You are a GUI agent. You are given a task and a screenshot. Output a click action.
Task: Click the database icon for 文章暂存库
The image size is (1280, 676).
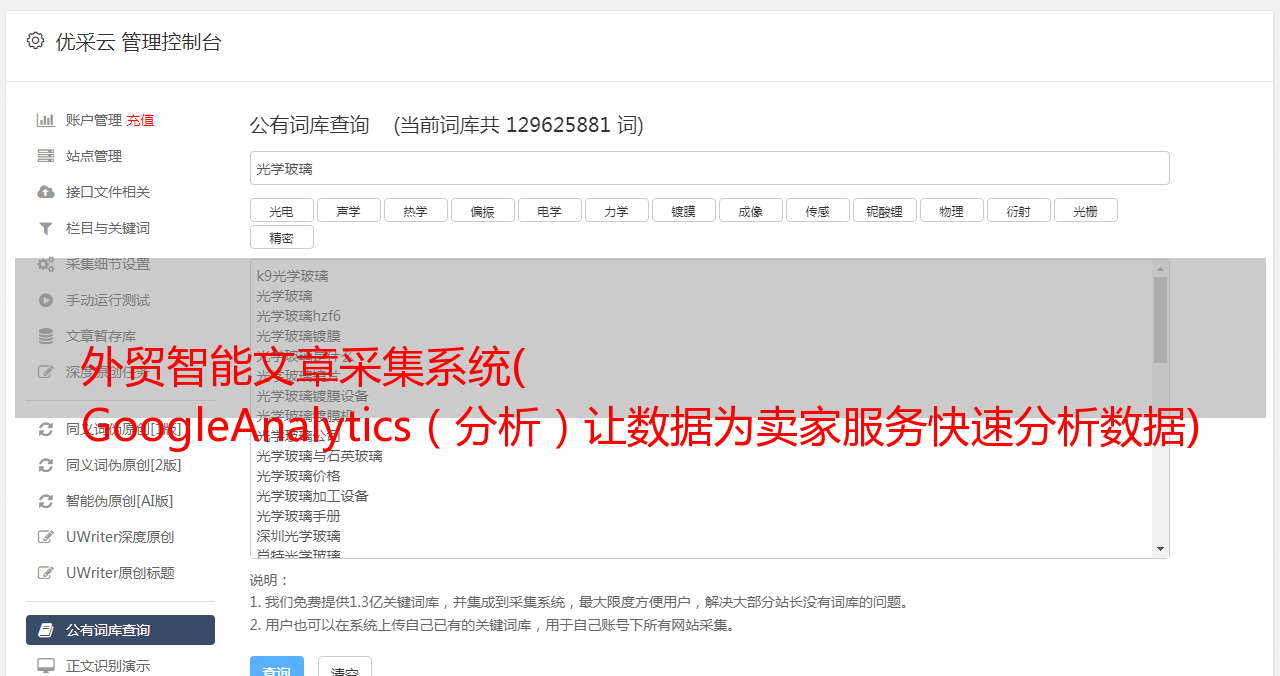(x=45, y=336)
